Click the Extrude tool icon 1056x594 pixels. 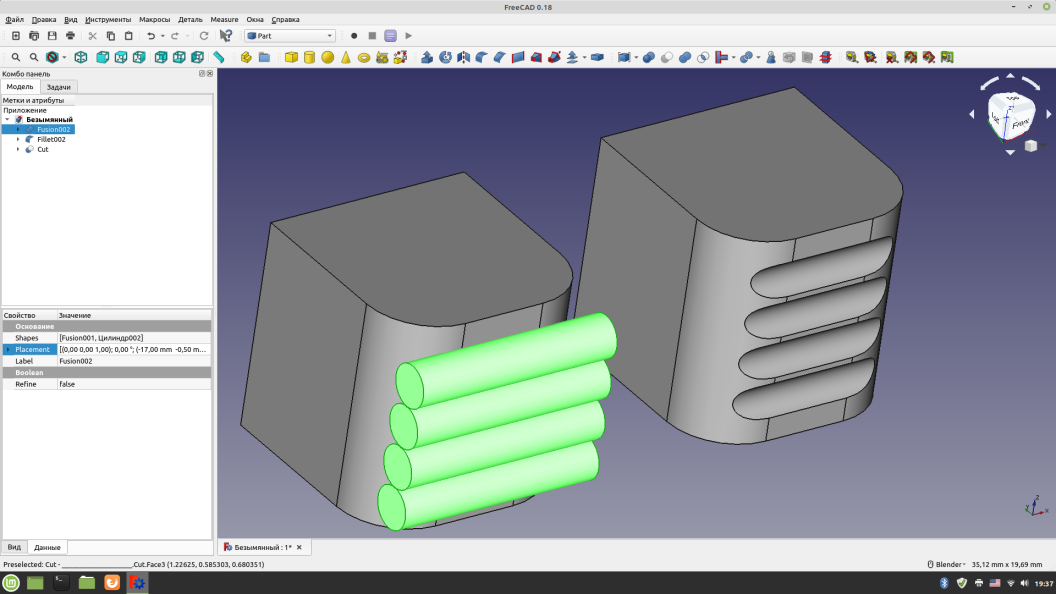coord(427,57)
